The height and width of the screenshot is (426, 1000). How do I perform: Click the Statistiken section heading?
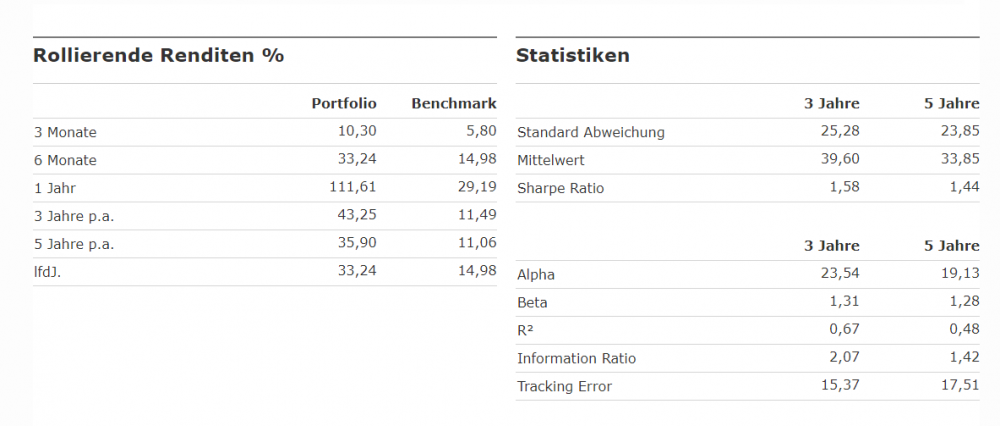point(573,55)
